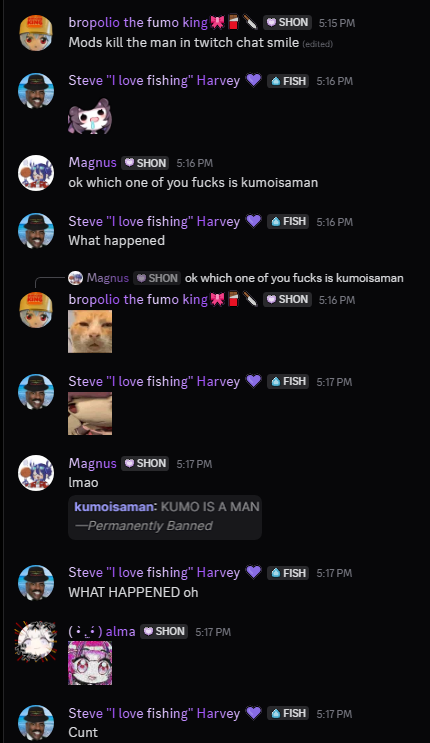This screenshot has height=743, width=430.
Task: Click the 5:15 PM timestamp on first message
Action: tap(337, 23)
